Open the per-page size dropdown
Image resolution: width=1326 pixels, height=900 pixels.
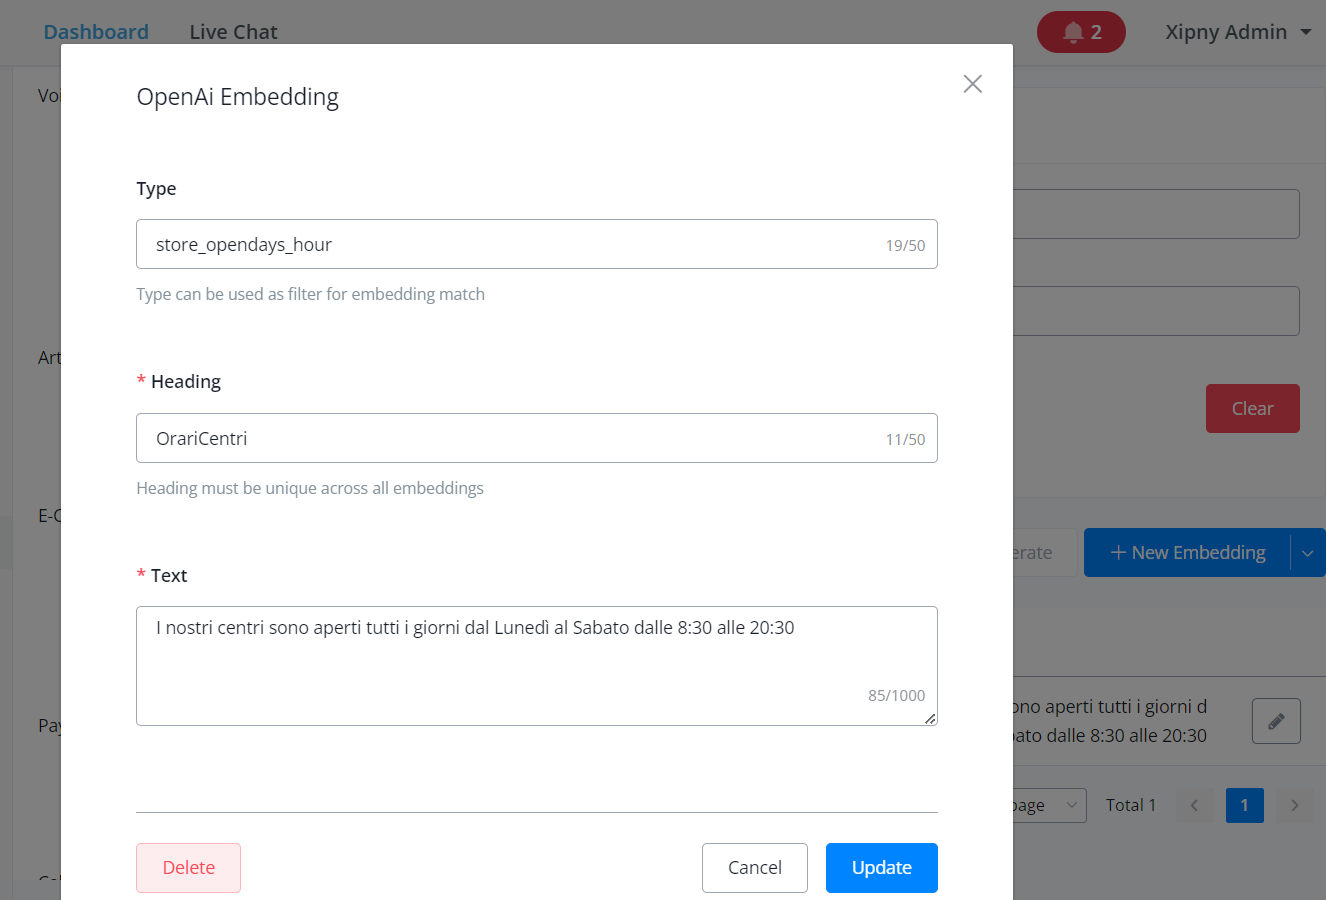tap(1048, 805)
